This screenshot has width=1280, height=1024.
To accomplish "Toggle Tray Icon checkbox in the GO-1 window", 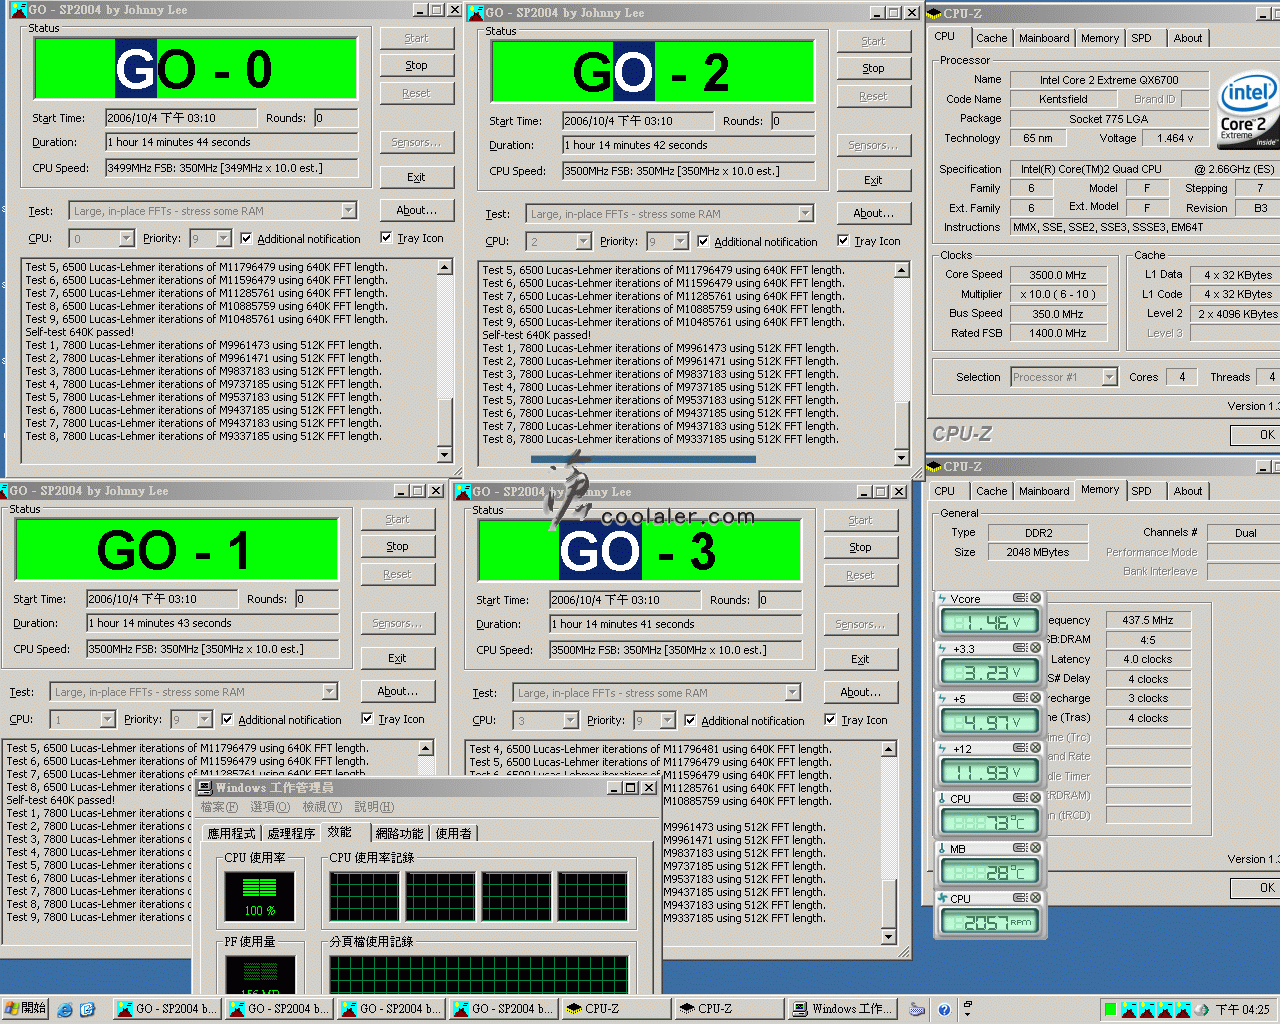I will pos(367,719).
